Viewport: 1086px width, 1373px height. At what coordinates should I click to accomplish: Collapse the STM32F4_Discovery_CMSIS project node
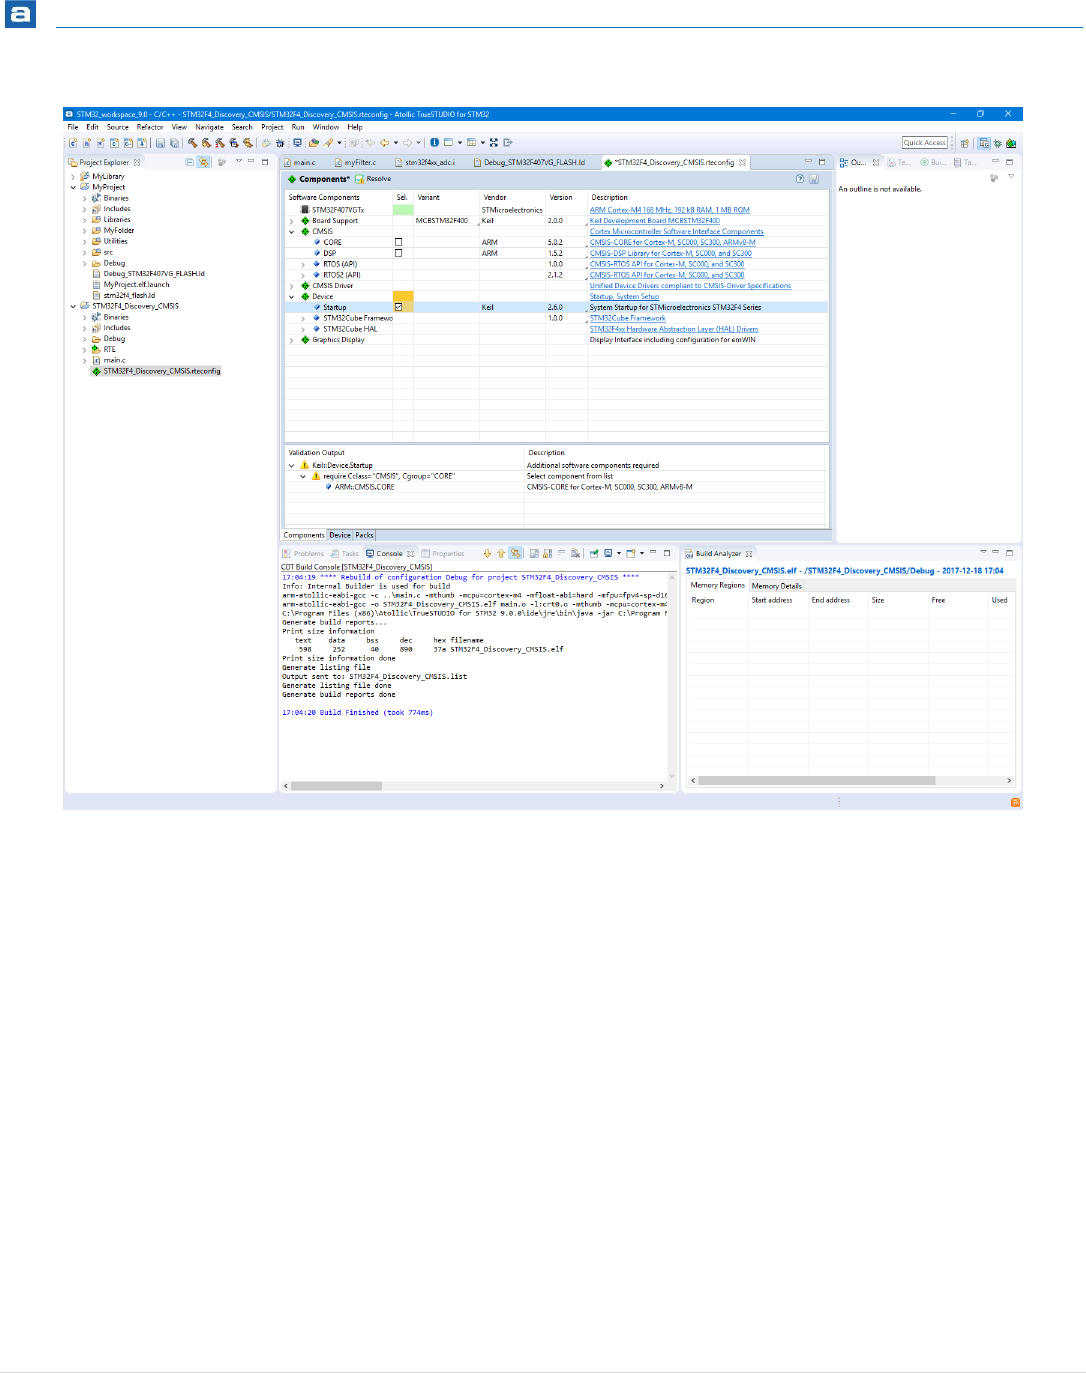(x=73, y=306)
